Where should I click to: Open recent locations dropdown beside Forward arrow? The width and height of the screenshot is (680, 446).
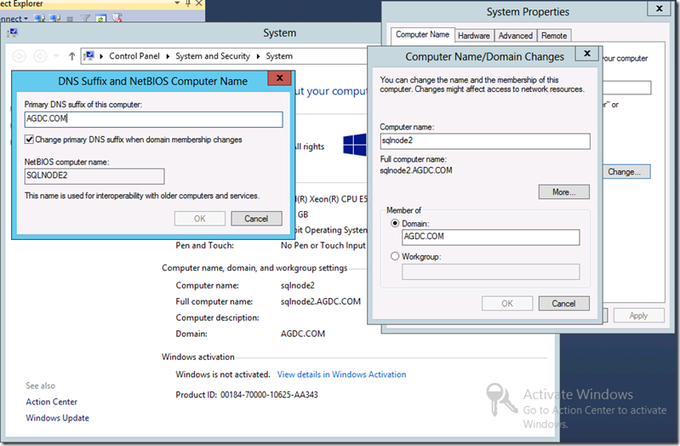pyautogui.click(x=56, y=56)
